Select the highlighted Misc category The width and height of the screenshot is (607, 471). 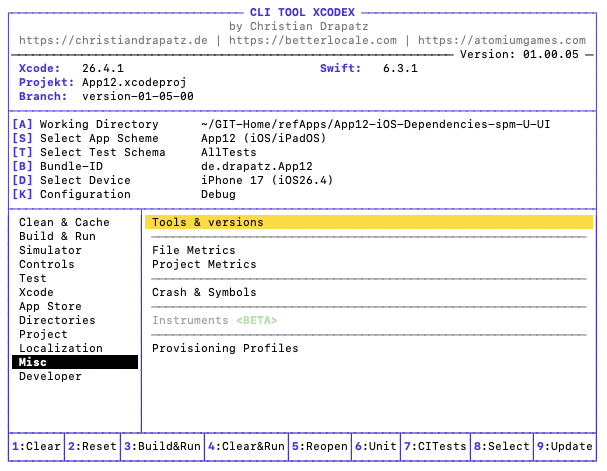75,362
